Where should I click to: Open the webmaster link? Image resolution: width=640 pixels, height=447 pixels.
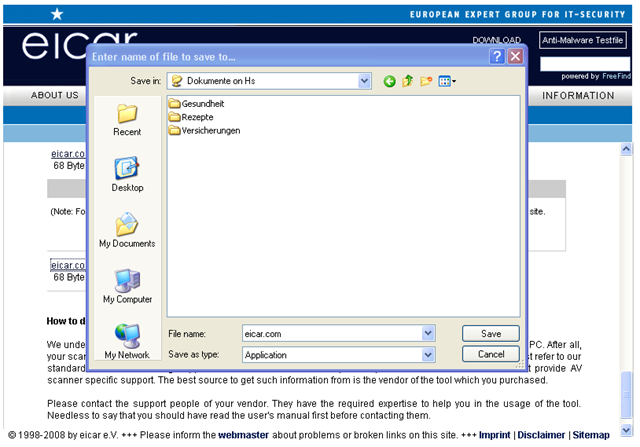pyautogui.click(x=243, y=435)
